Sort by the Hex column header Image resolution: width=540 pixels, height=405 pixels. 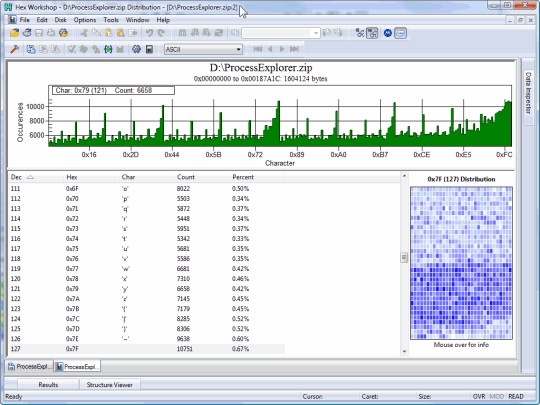click(x=91, y=177)
